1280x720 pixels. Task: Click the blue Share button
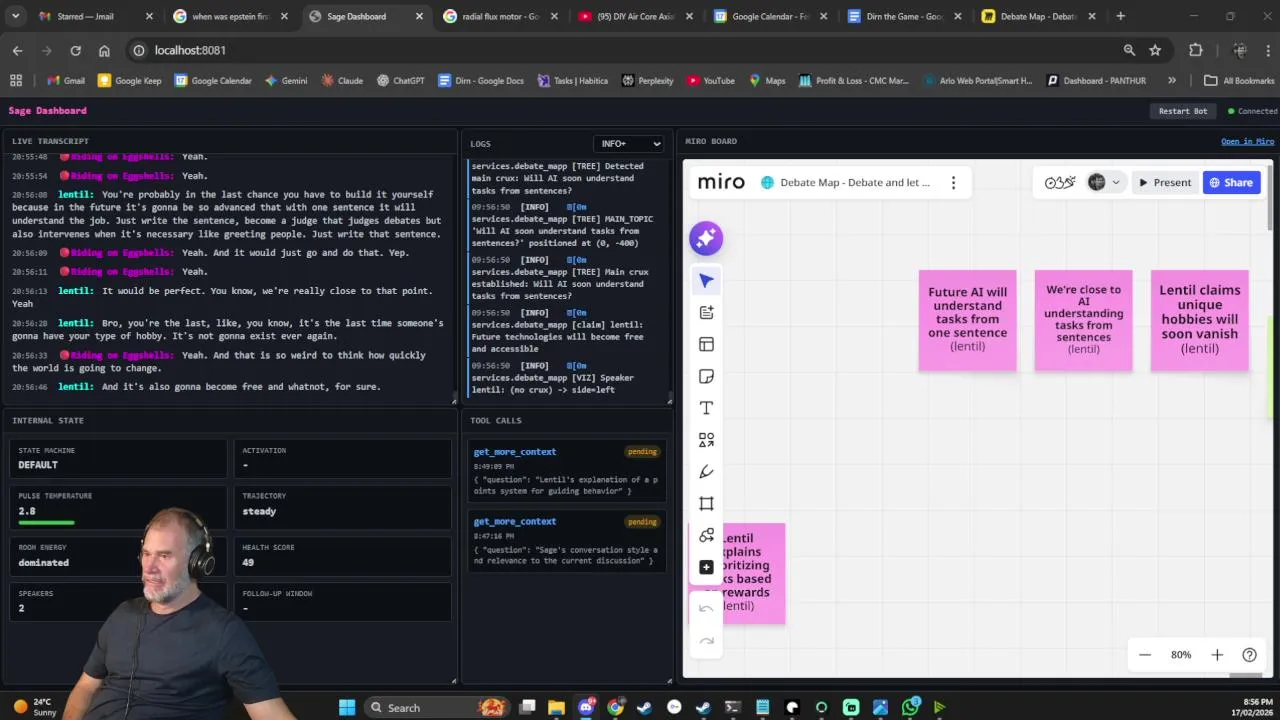coord(1231,182)
